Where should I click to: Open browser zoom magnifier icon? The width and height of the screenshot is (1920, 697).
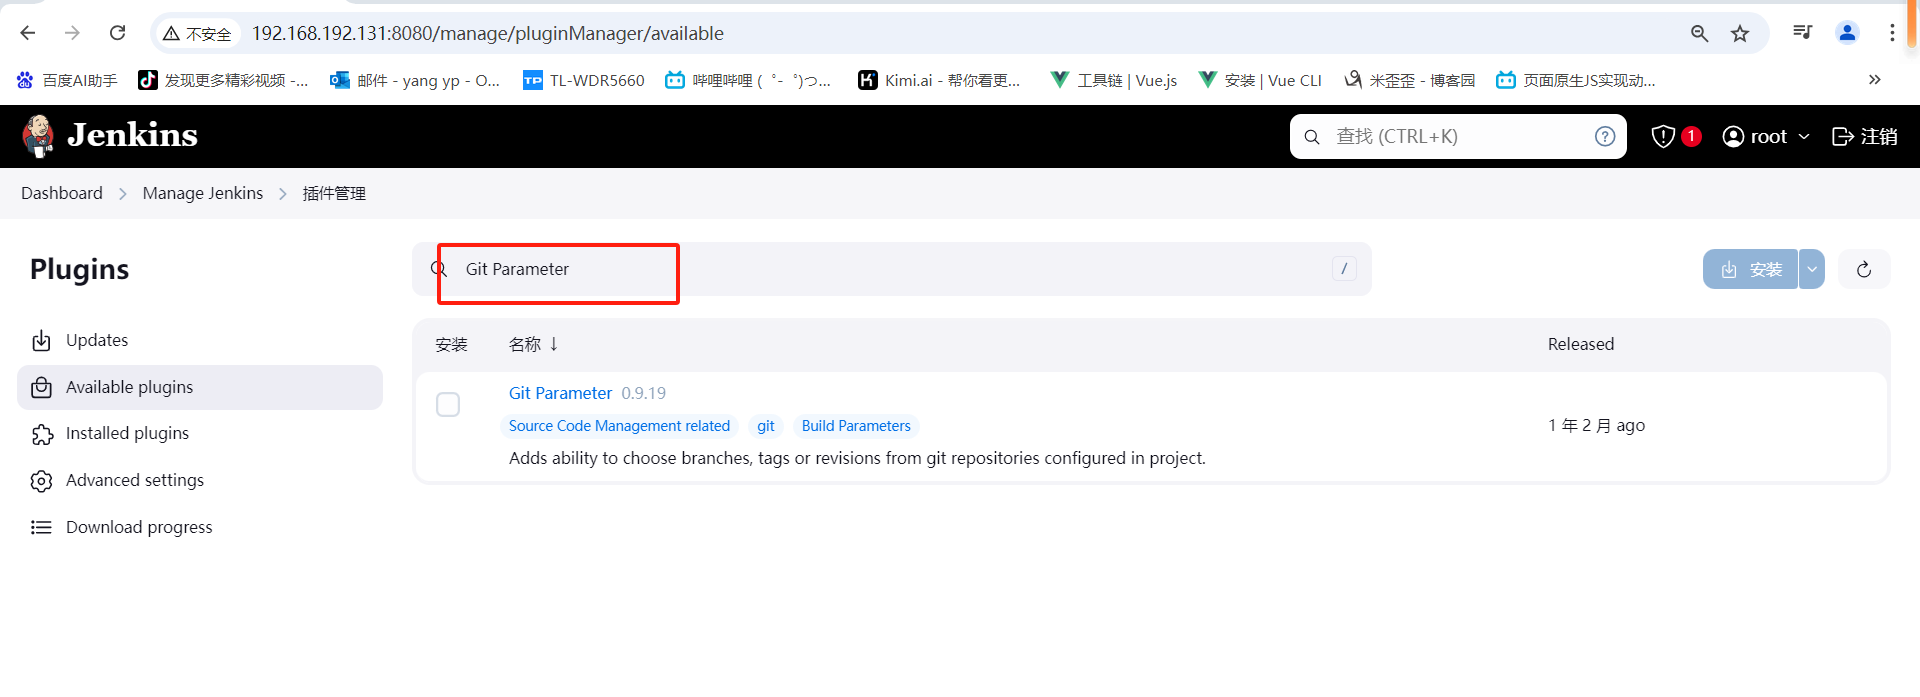[1699, 33]
